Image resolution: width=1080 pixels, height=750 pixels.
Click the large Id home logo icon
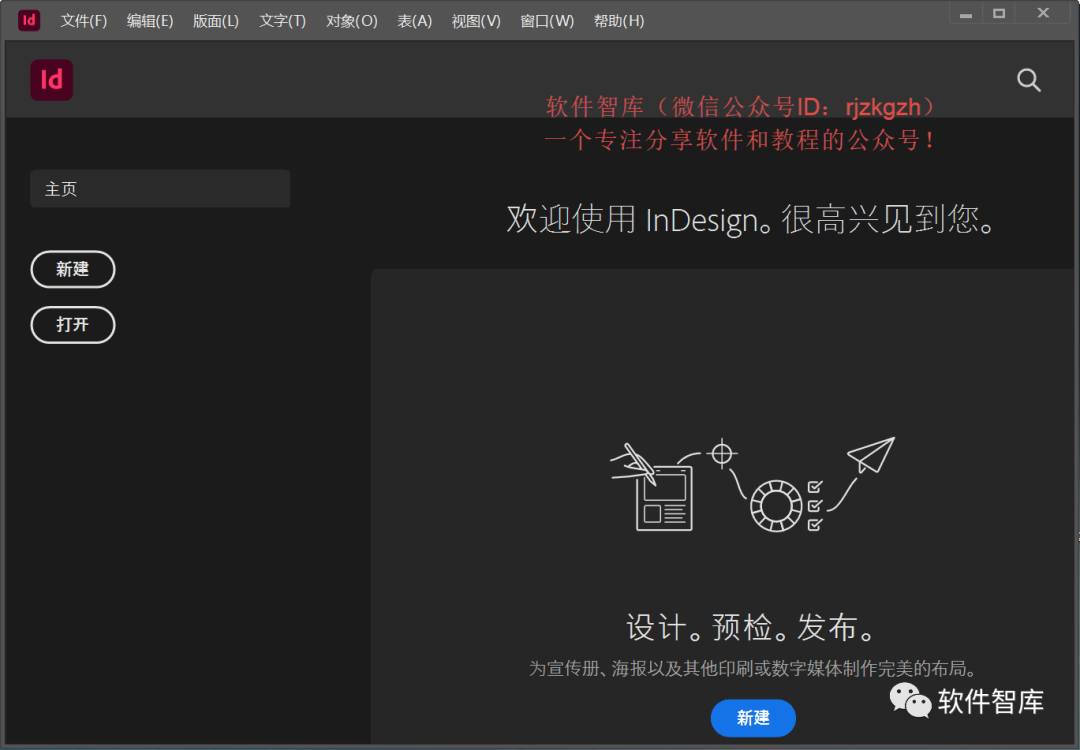pyautogui.click(x=52, y=80)
